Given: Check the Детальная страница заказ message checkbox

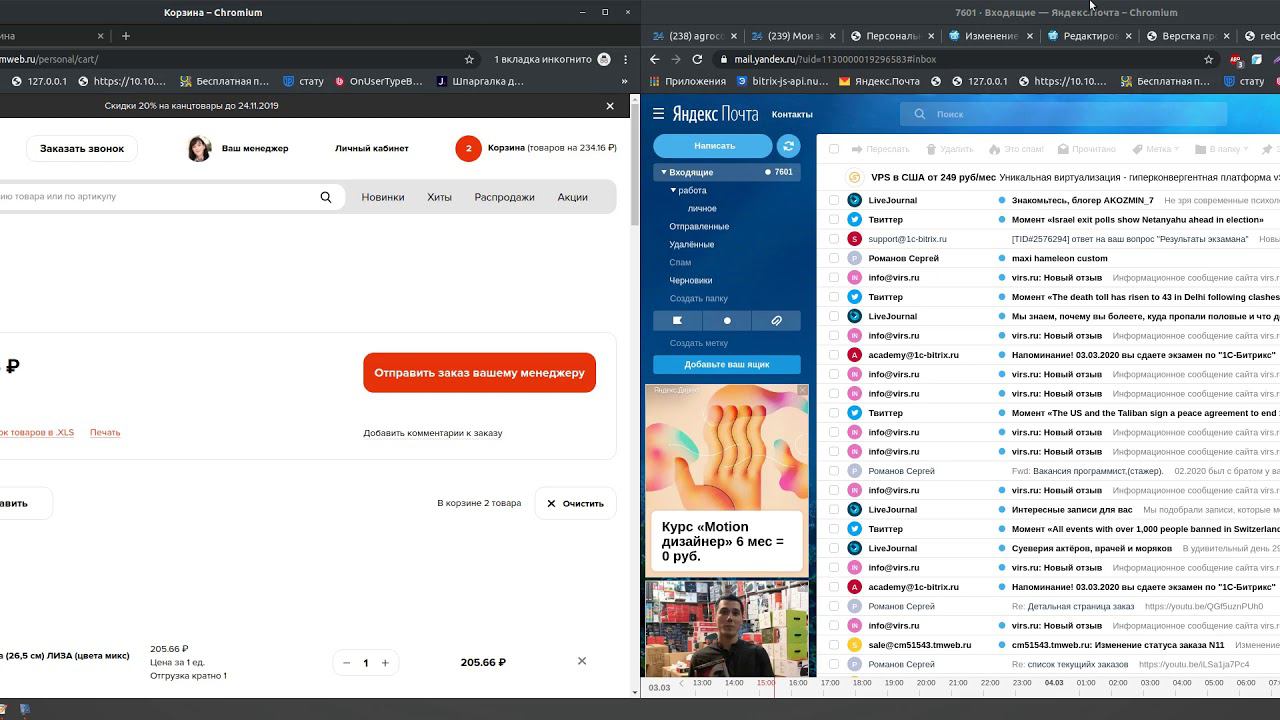Looking at the screenshot, I should pos(834,606).
